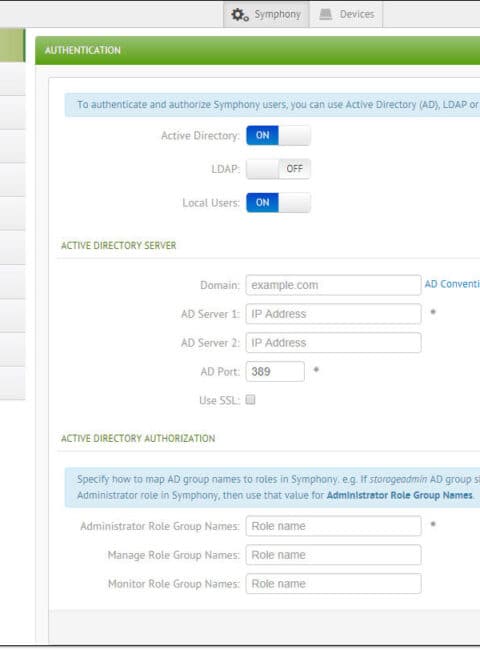The height and width of the screenshot is (650, 480).
Task: Click the bold Administrator Role Group Names text
Action: pos(400,495)
